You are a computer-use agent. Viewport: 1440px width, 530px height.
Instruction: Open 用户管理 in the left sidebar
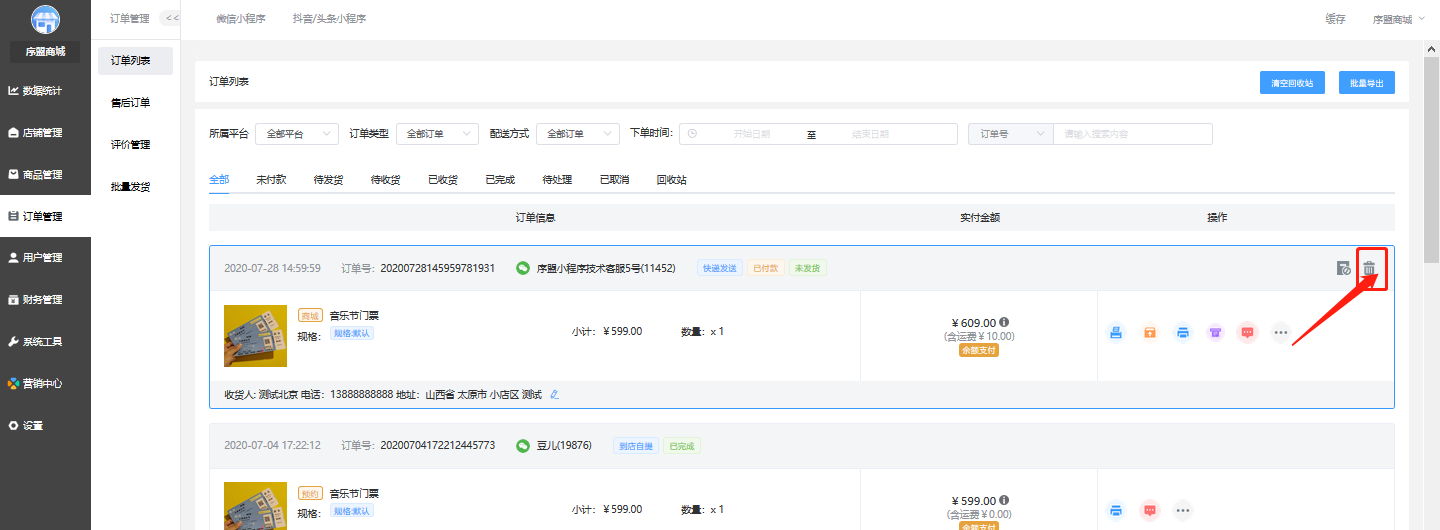pos(45,258)
